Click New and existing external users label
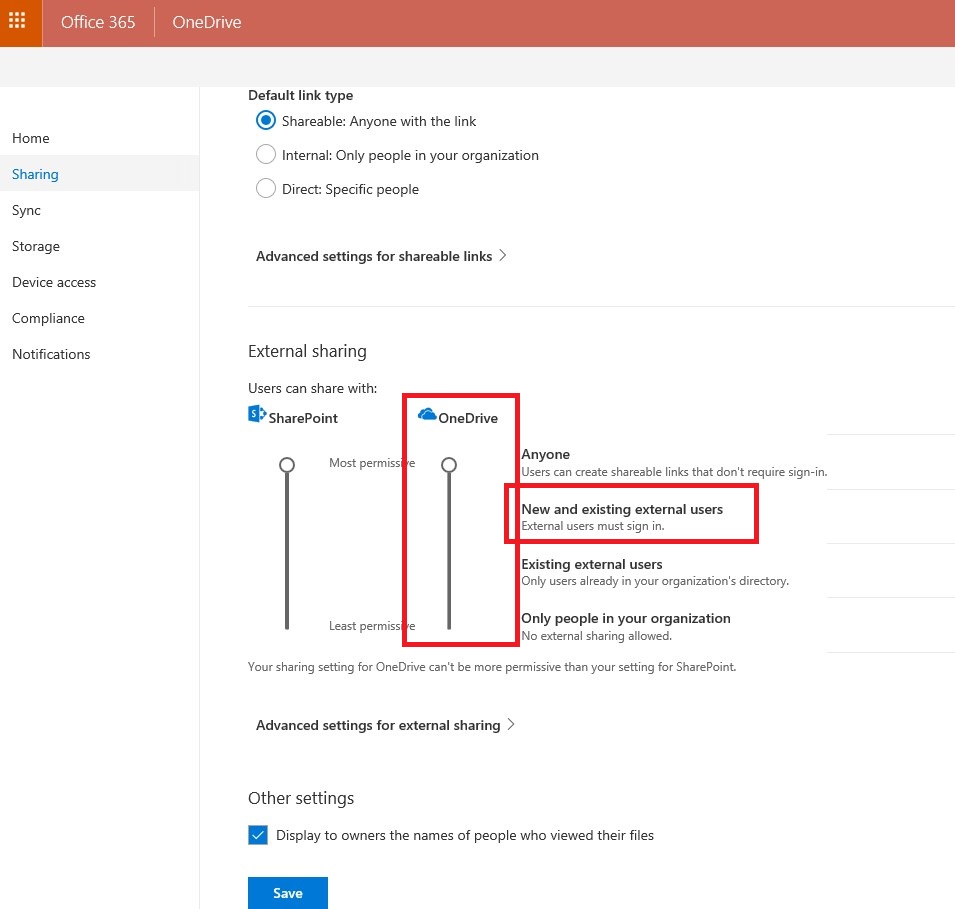 (622, 509)
